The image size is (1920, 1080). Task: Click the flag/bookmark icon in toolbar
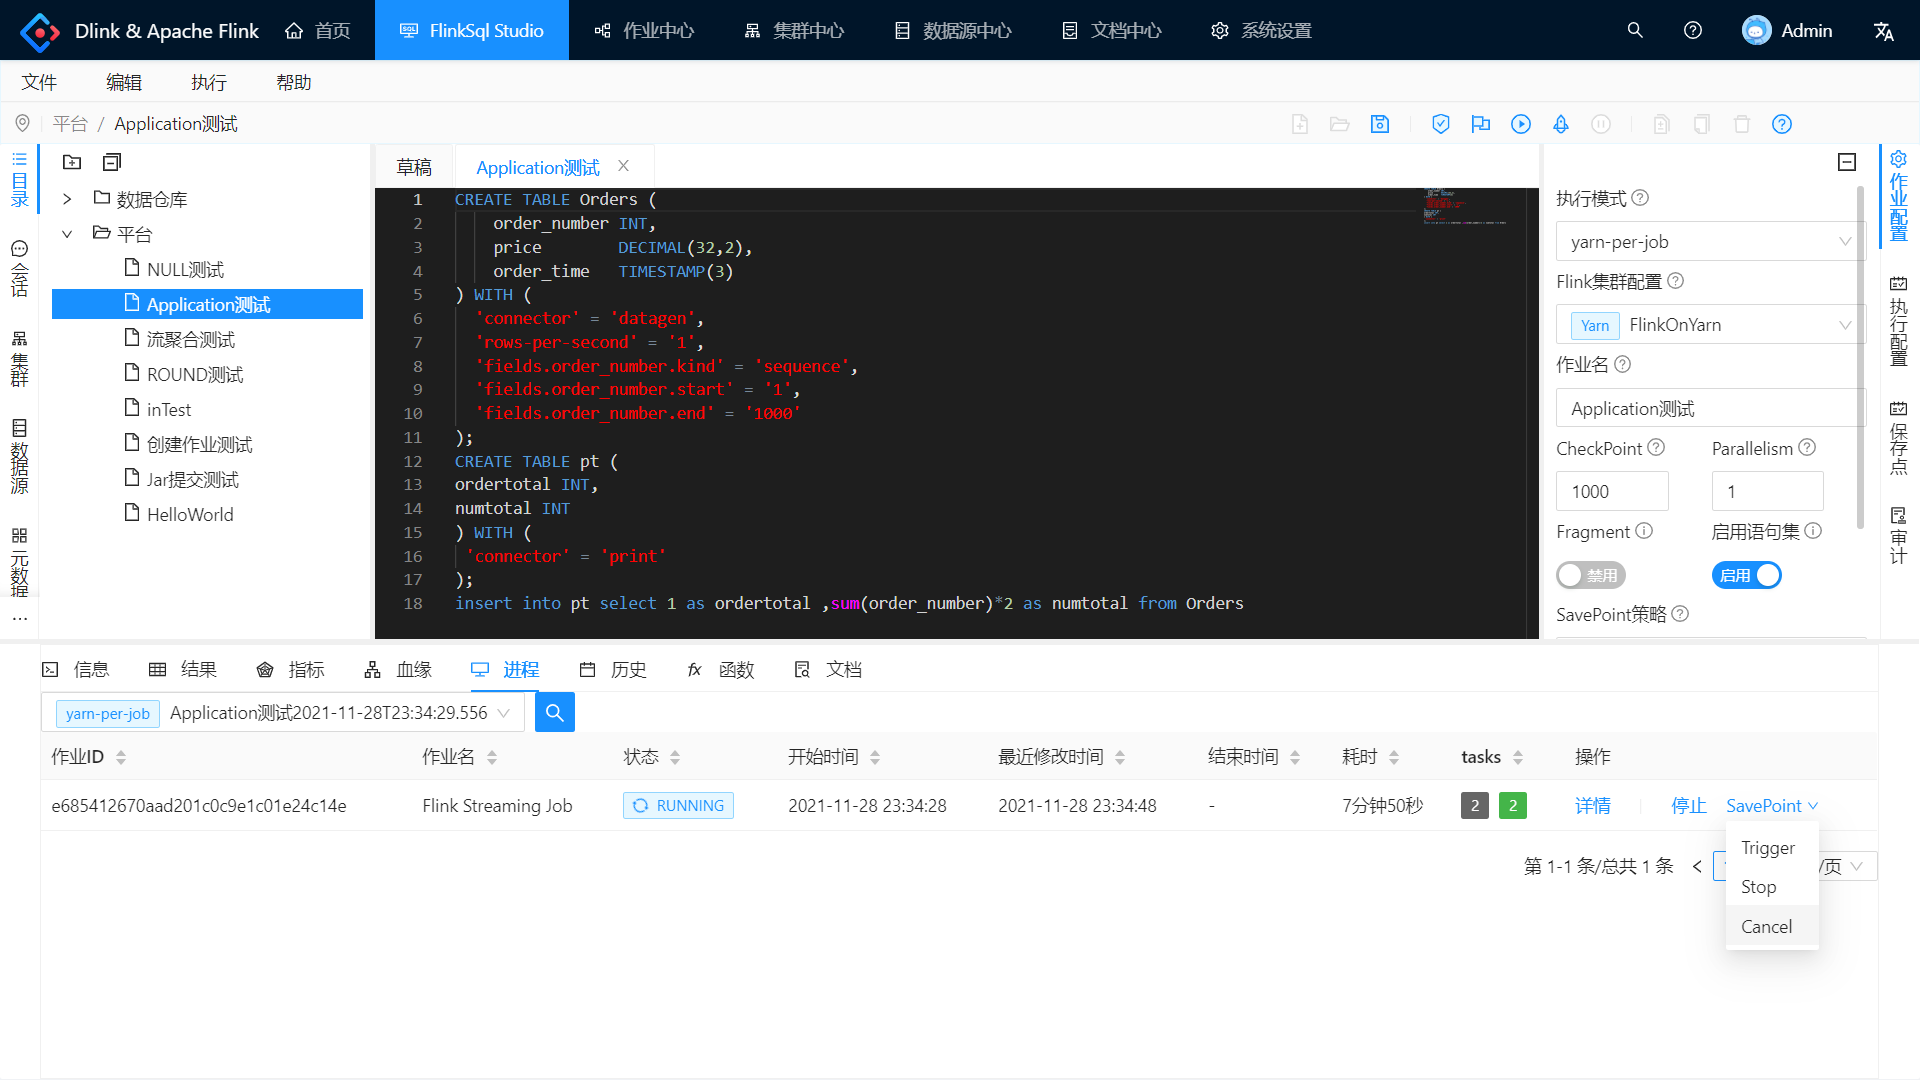[1478, 124]
